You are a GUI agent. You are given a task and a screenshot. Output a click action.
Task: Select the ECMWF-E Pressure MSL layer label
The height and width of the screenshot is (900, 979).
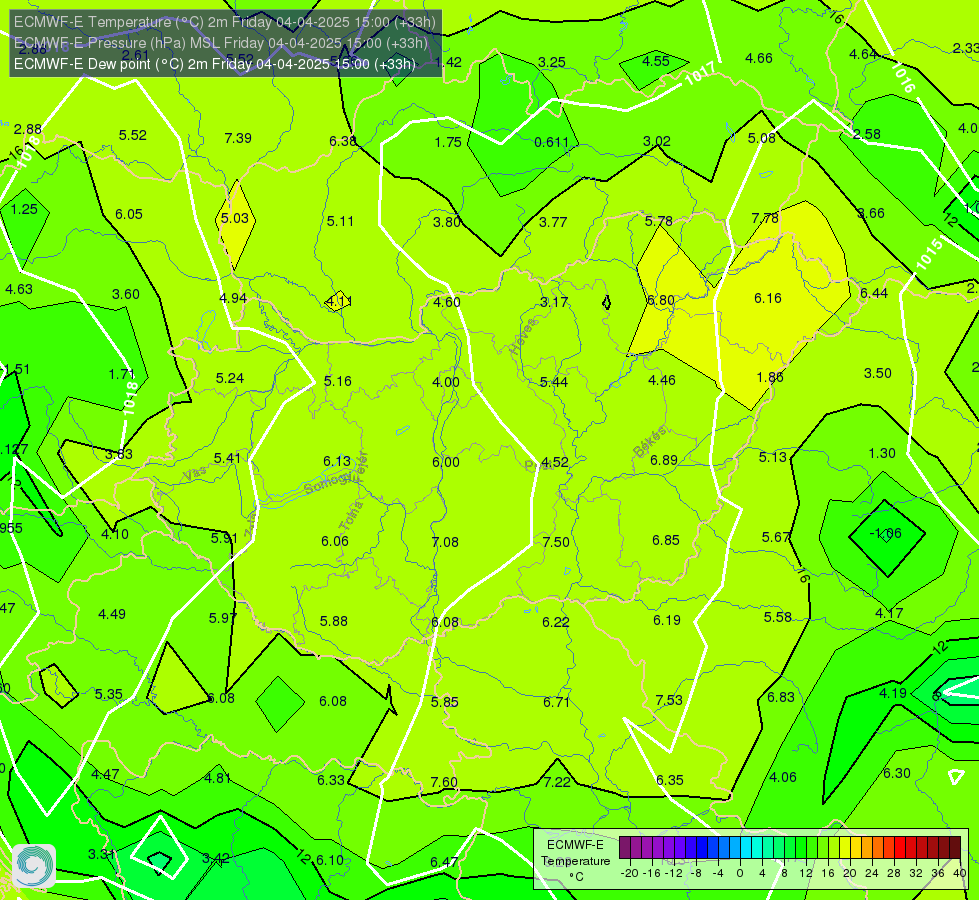(220, 42)
